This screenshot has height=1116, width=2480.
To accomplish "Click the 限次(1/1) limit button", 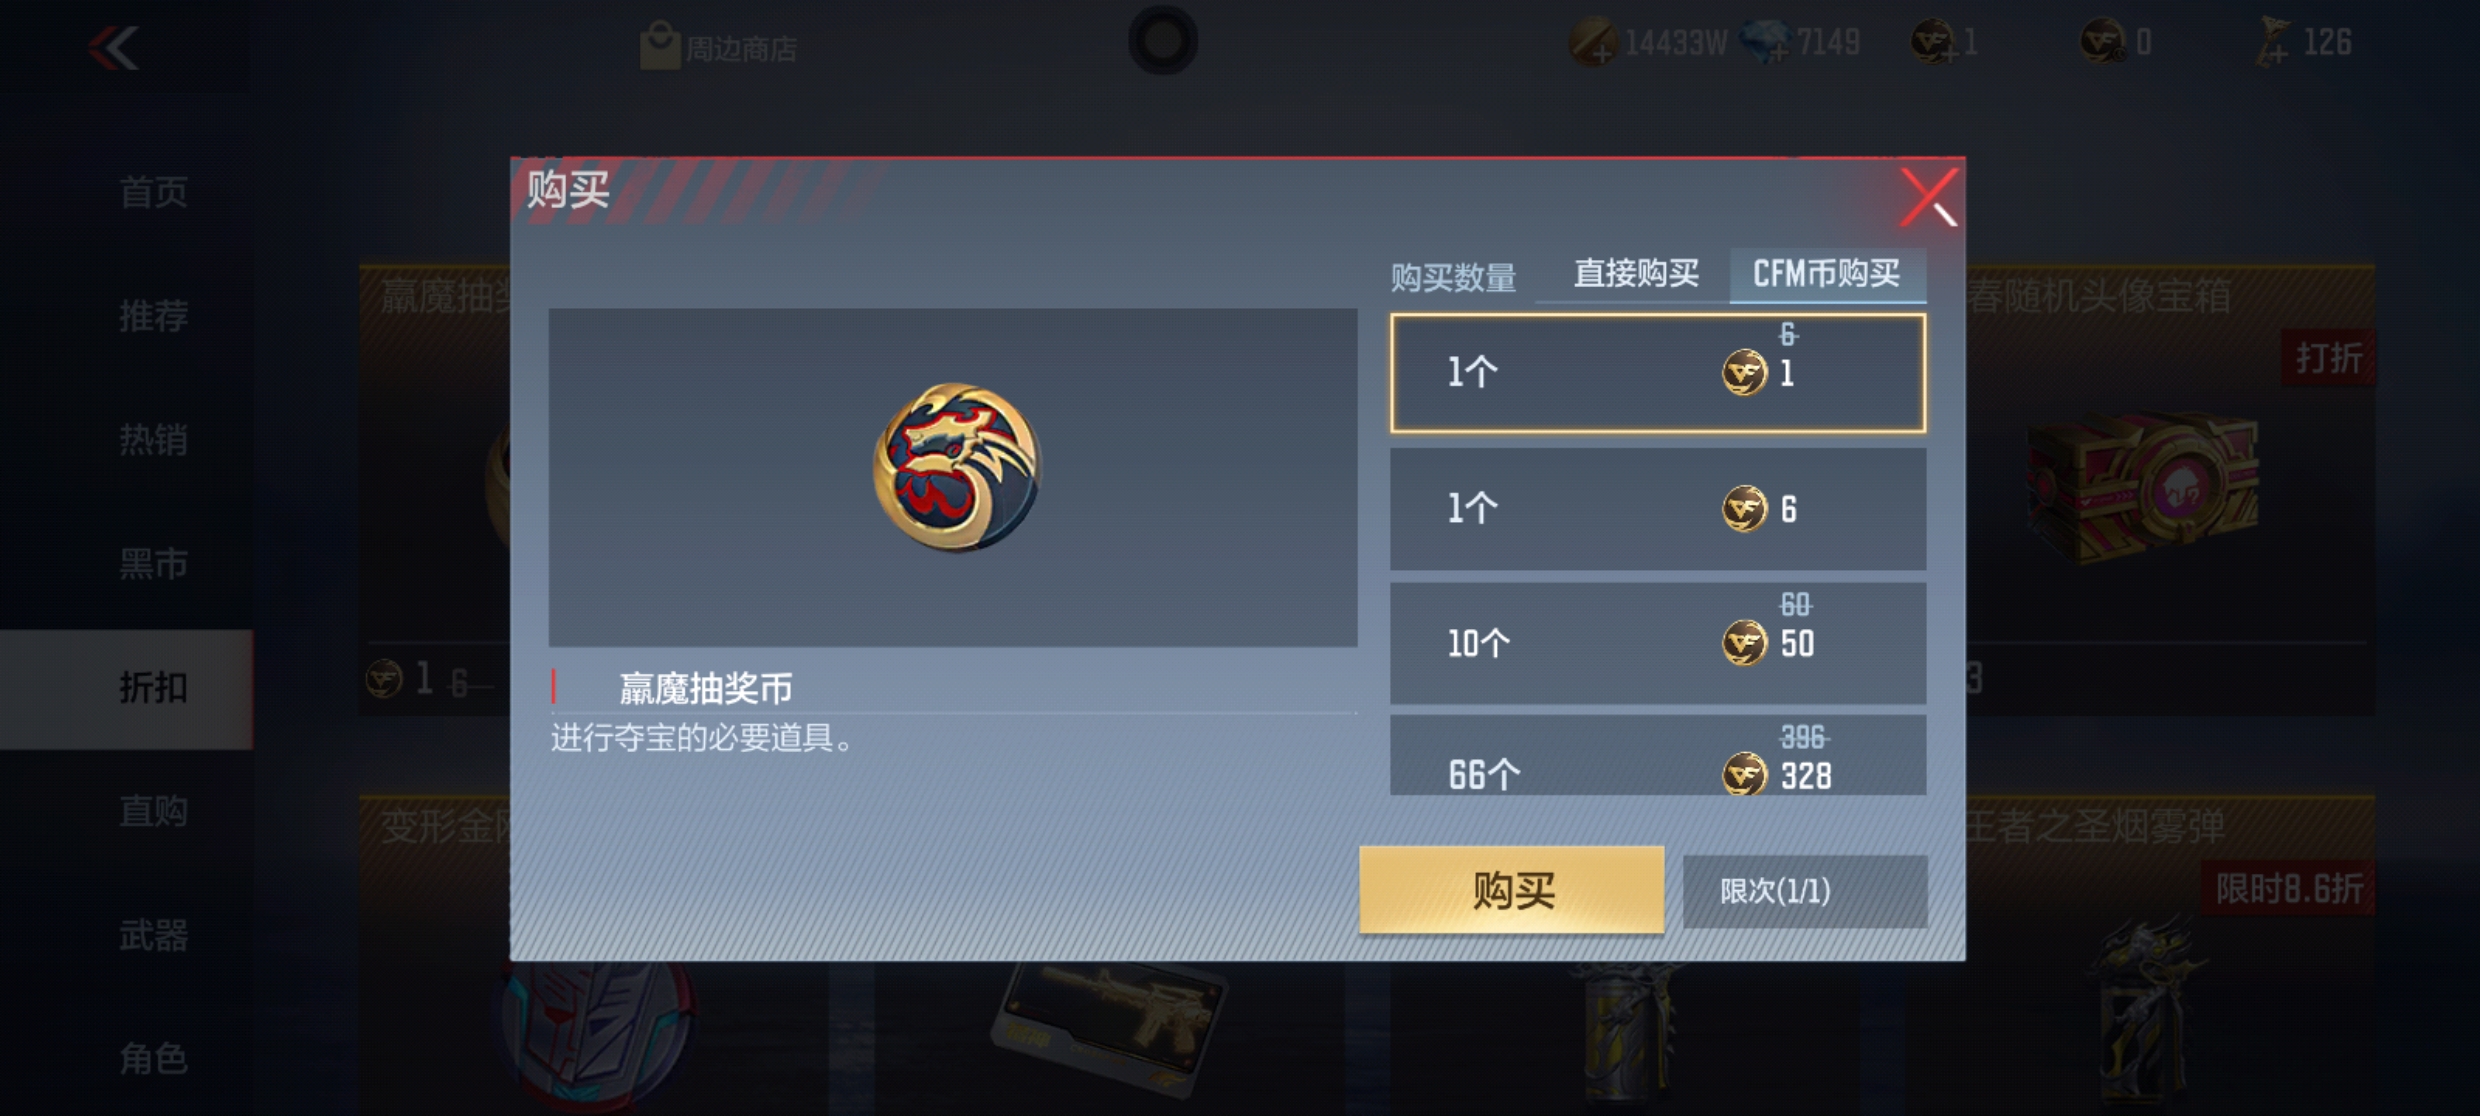I will pos(1805,891).
